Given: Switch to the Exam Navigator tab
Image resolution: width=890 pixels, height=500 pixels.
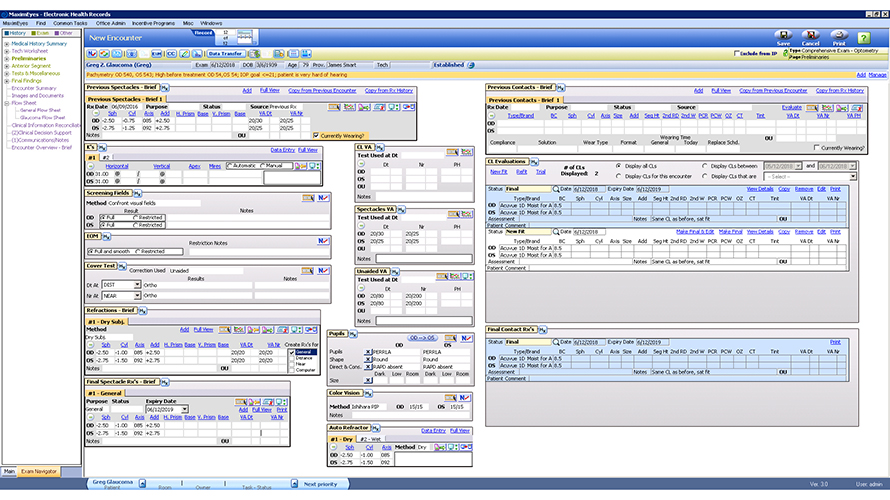Looking at the screenshot, I should tap(38, 470).
